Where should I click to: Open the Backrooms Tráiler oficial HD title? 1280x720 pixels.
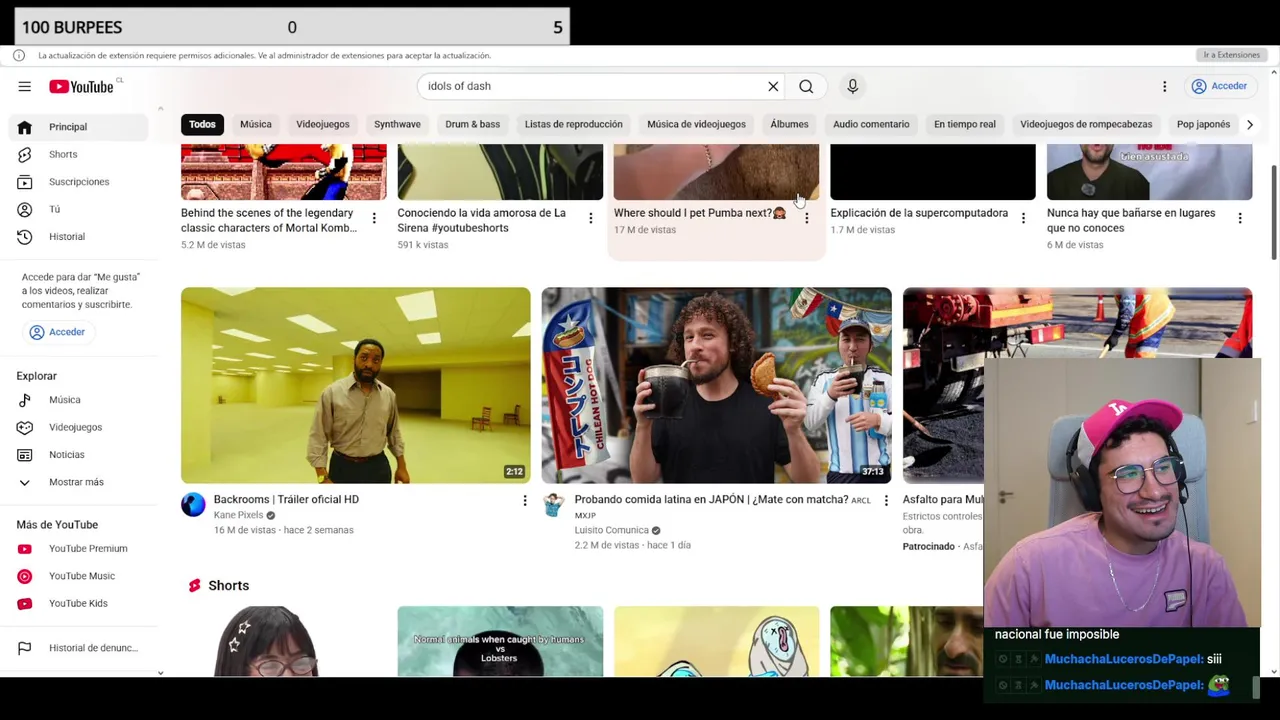coord(286,499)
